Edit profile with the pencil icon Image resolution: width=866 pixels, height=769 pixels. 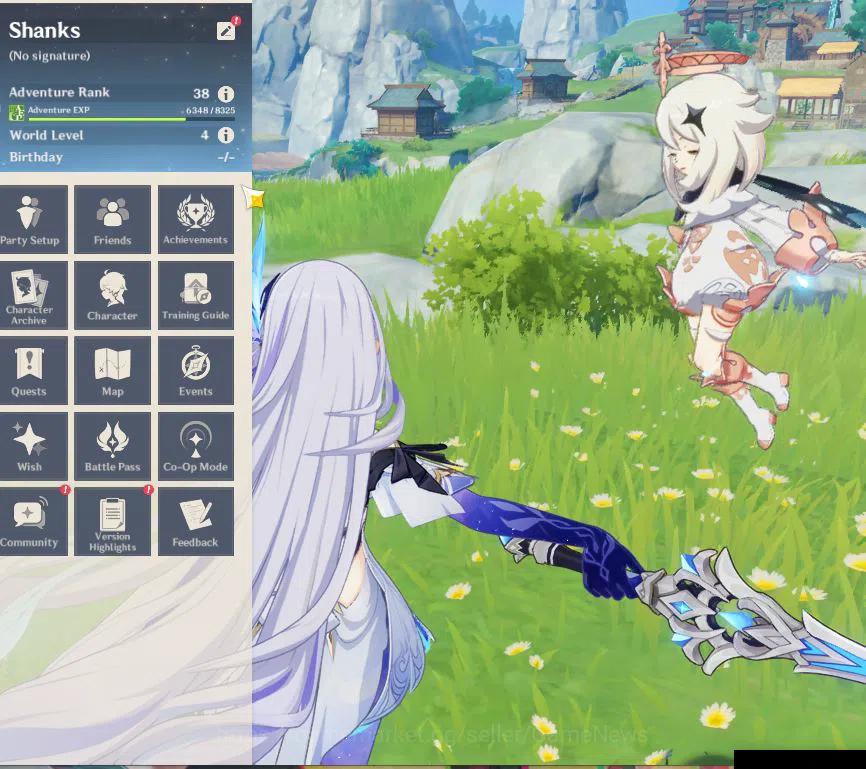[226, 31]
